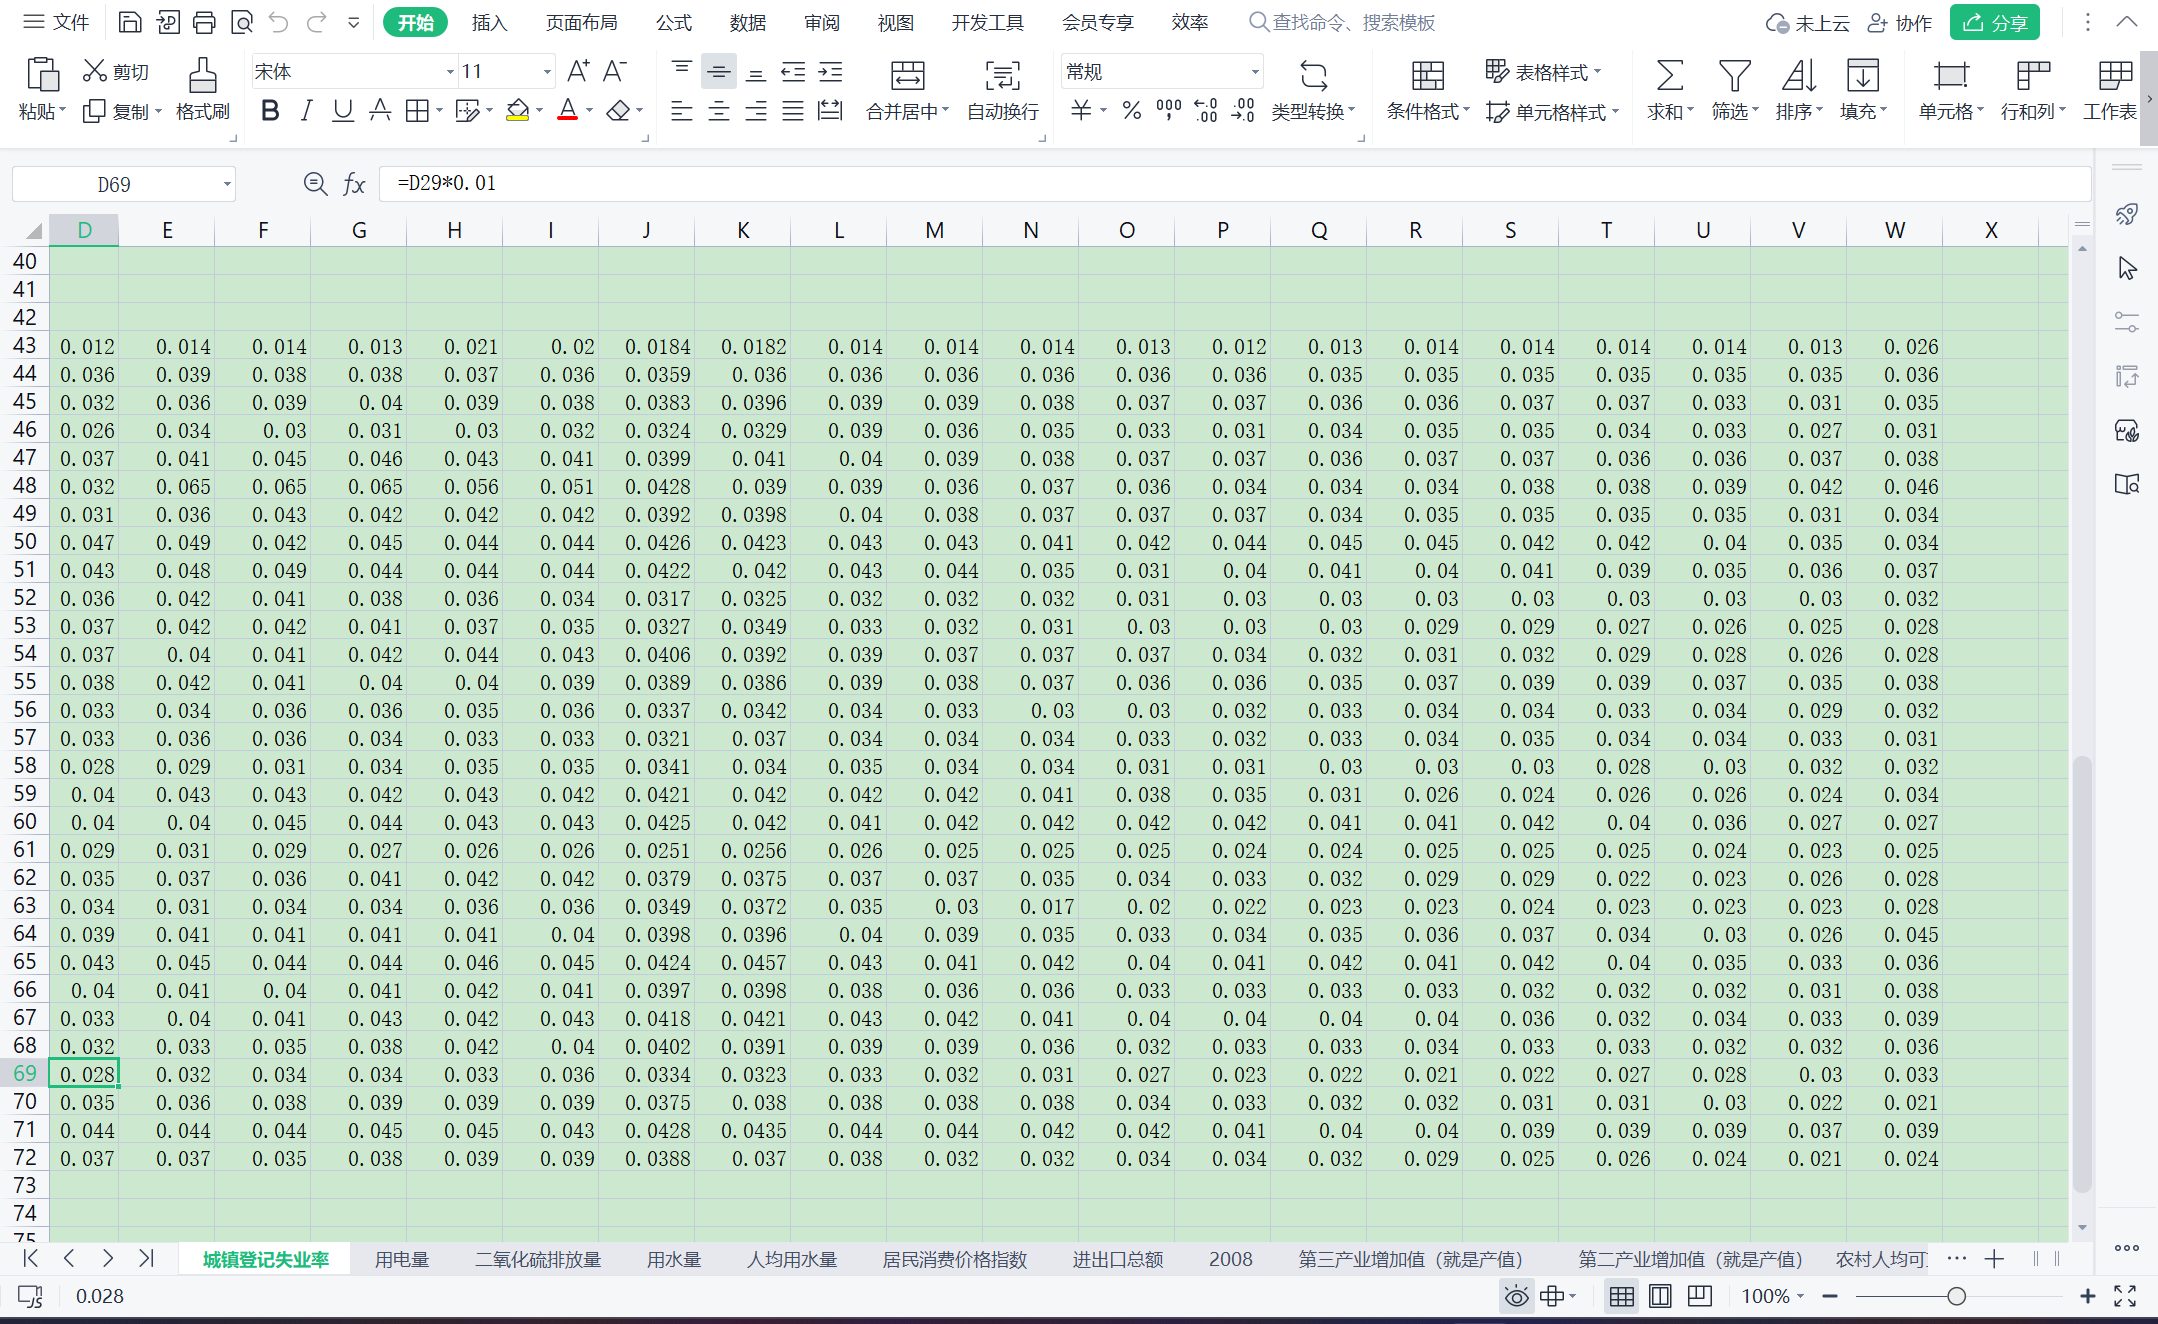Open the Filter funnel tool
This screenshot has width=2158, height=1324.
(1733, 76)
